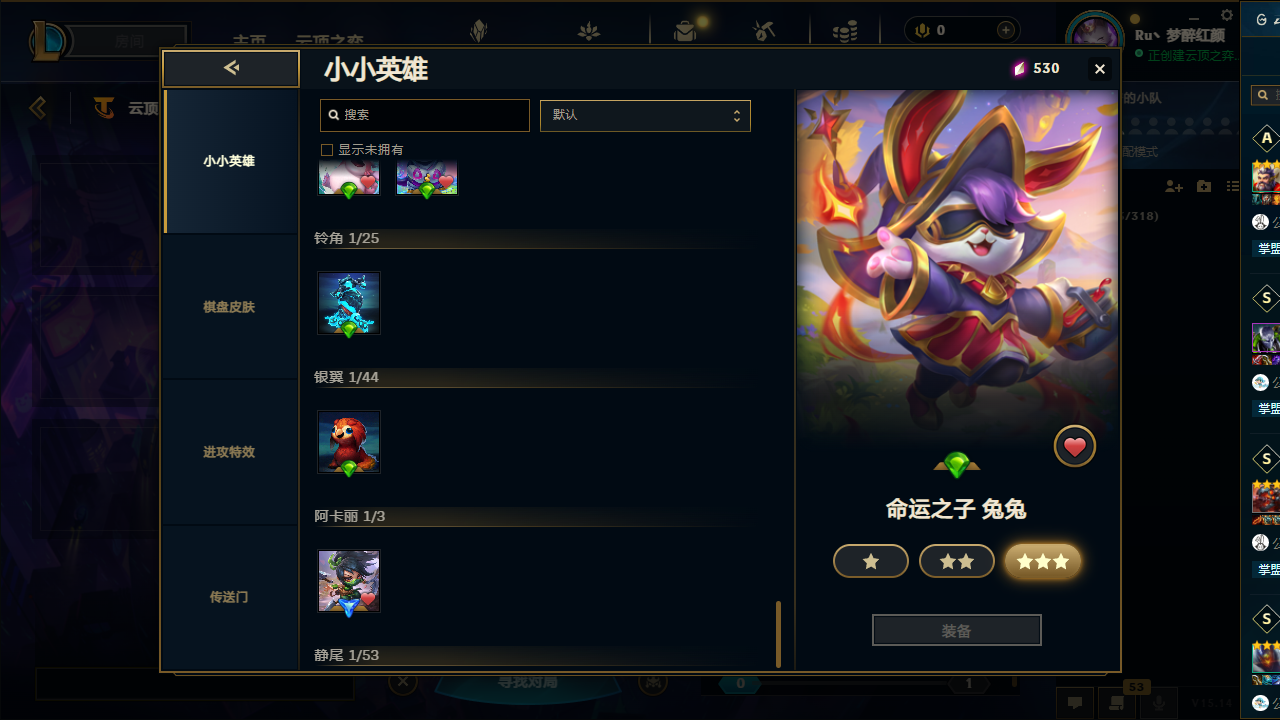Enable the 显示未拥有 checkbox
This screenshot has height=720, width=1280.
tap(326, 150)
